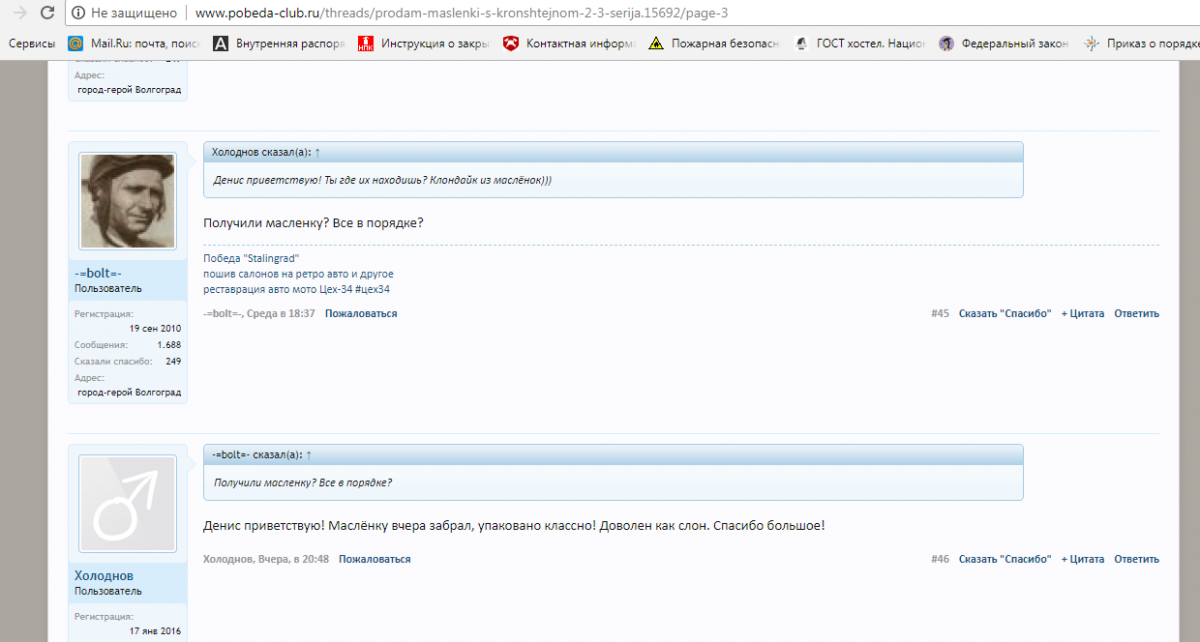
Task: Click the site info 'Не защищено' icon
Action: [79, 14]
